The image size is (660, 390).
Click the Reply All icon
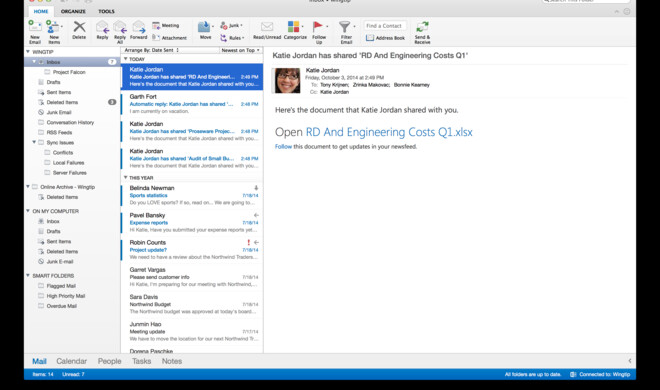click(x=120, y=27)
